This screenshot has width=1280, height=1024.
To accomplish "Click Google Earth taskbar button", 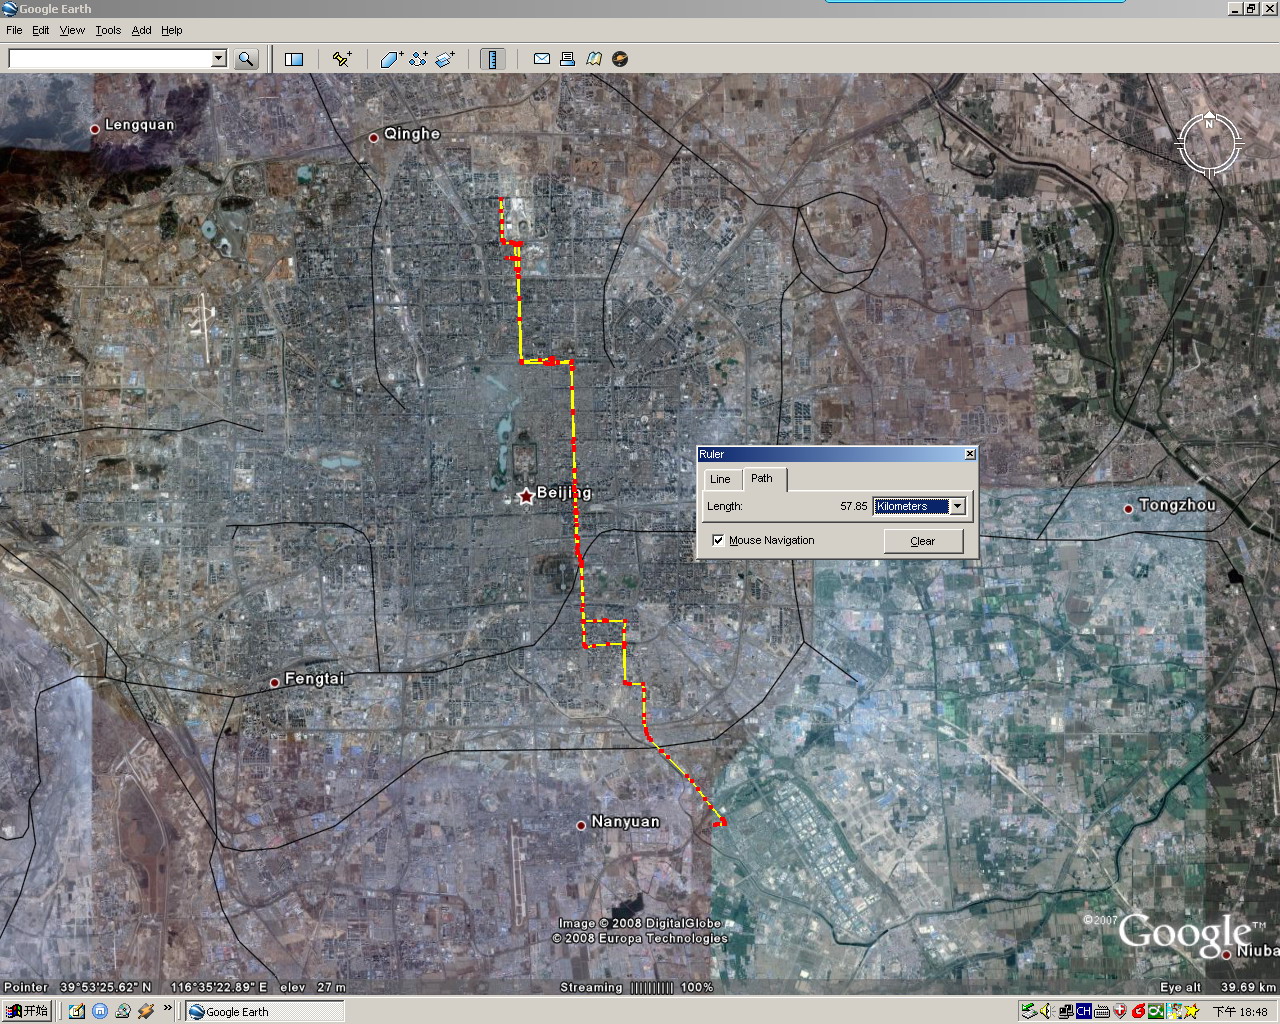I will [265, 1011].
